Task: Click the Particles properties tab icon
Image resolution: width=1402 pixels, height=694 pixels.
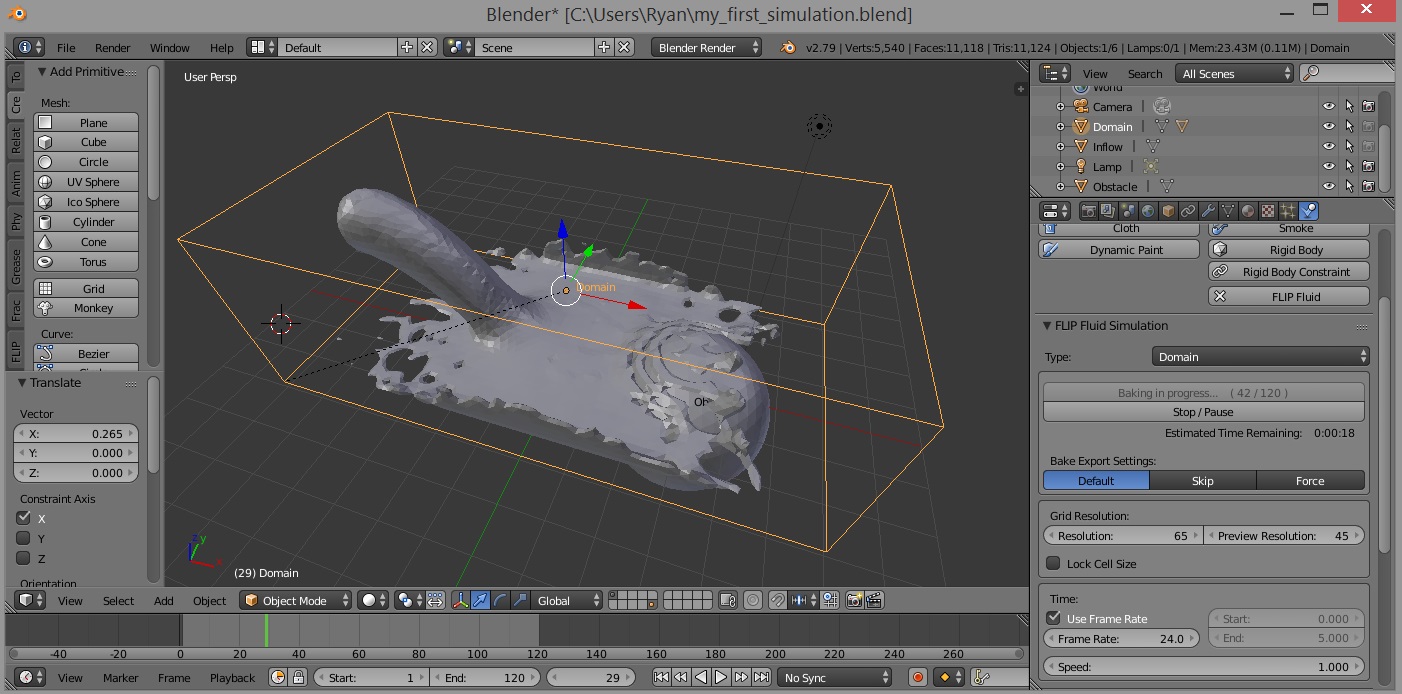Action: 1288,211
